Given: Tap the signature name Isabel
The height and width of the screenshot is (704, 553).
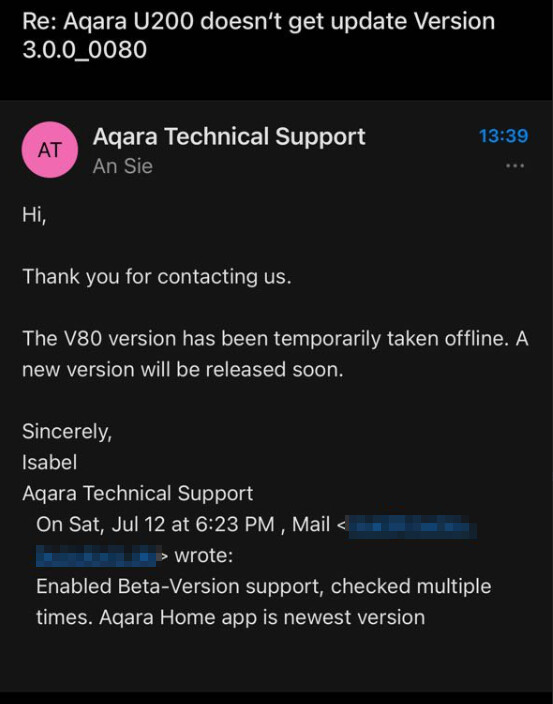Looking at the screenshot, I should point(49,462).
